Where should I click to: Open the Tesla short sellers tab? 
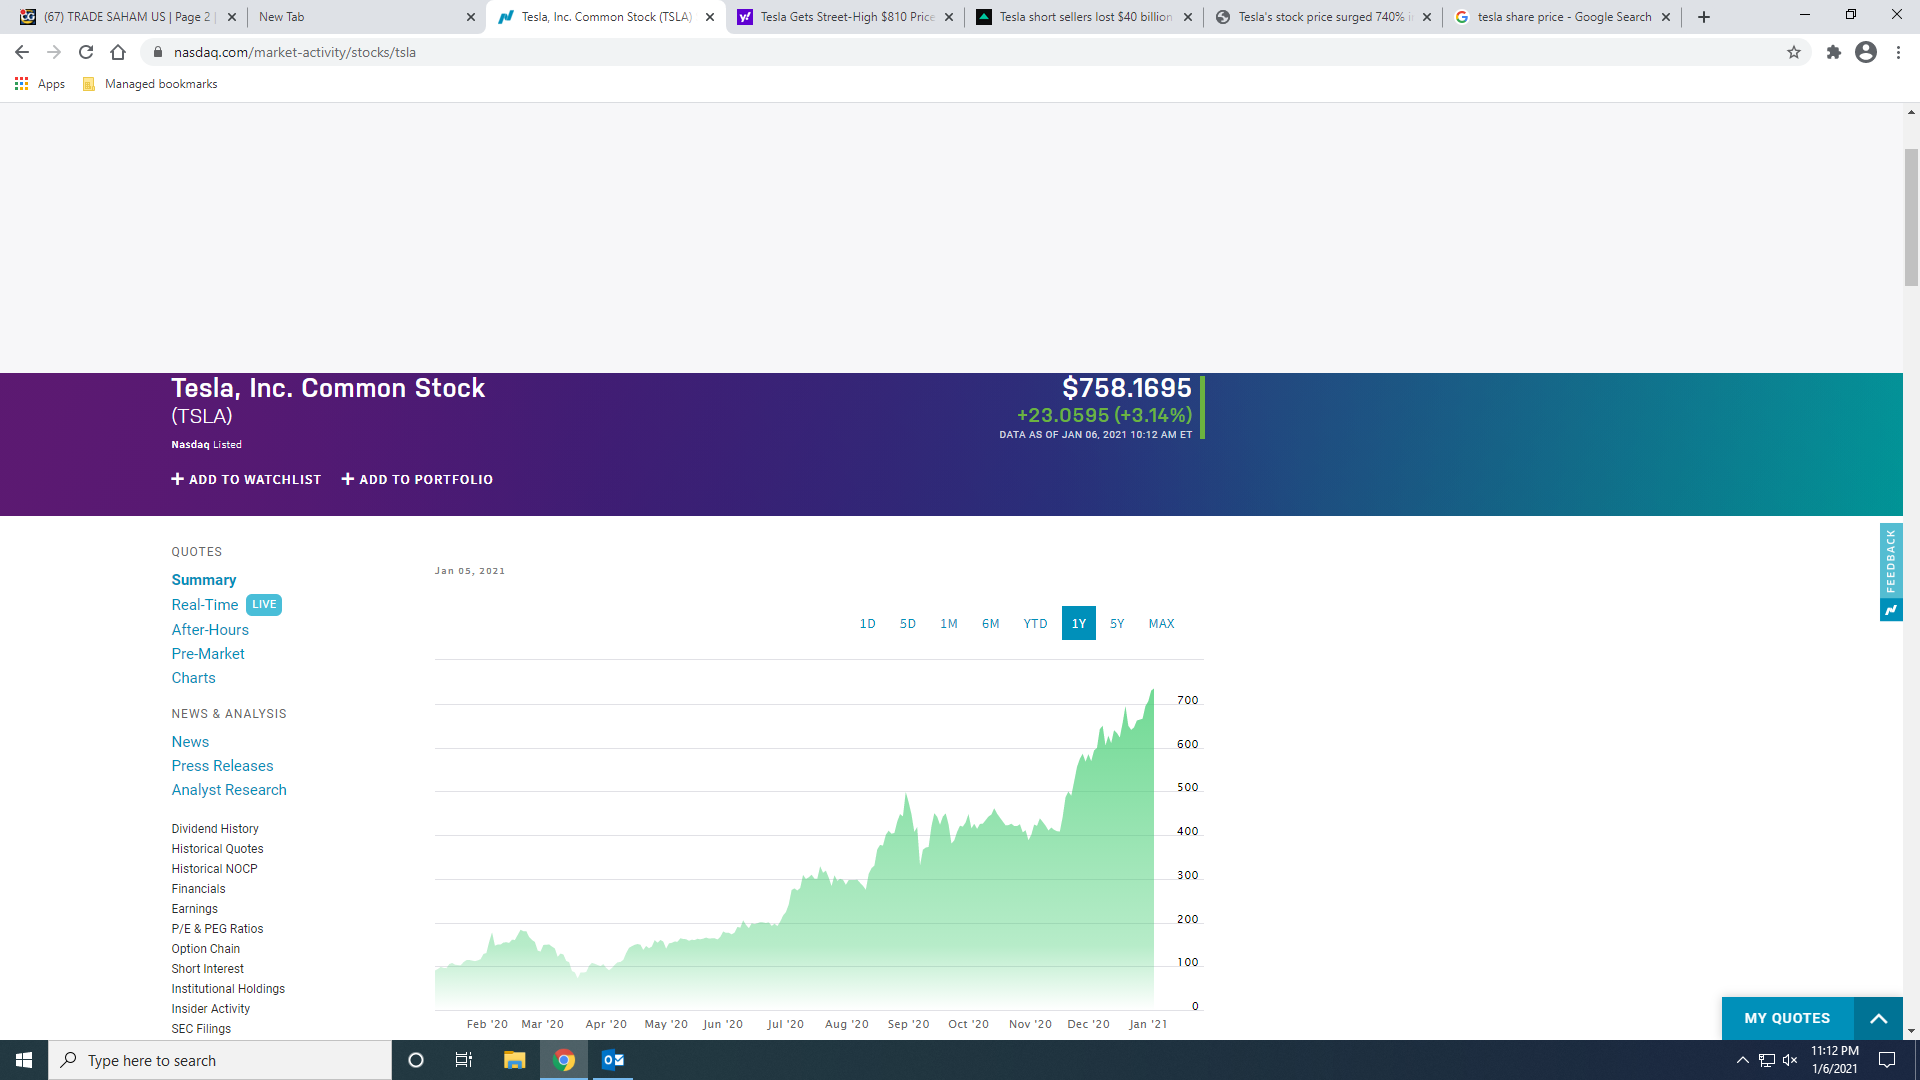pos(1085,17)
